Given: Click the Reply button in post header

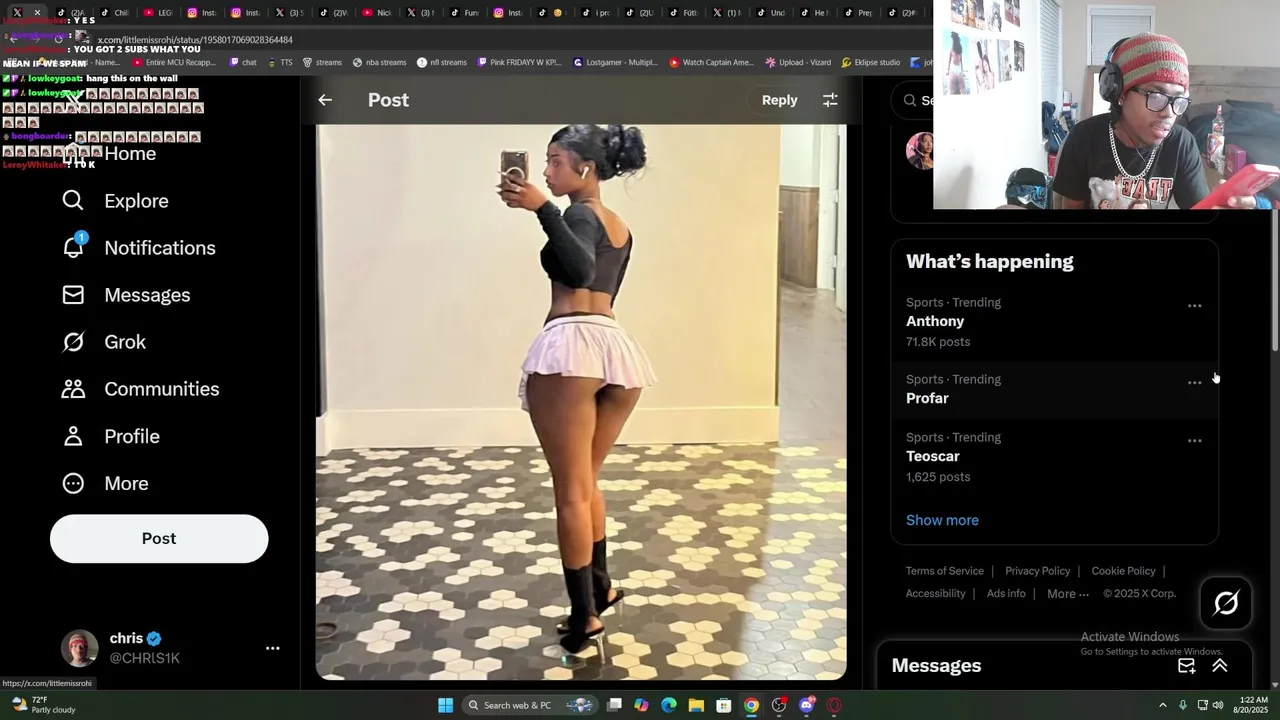Looking at the screenshot, I should point(779,100).
